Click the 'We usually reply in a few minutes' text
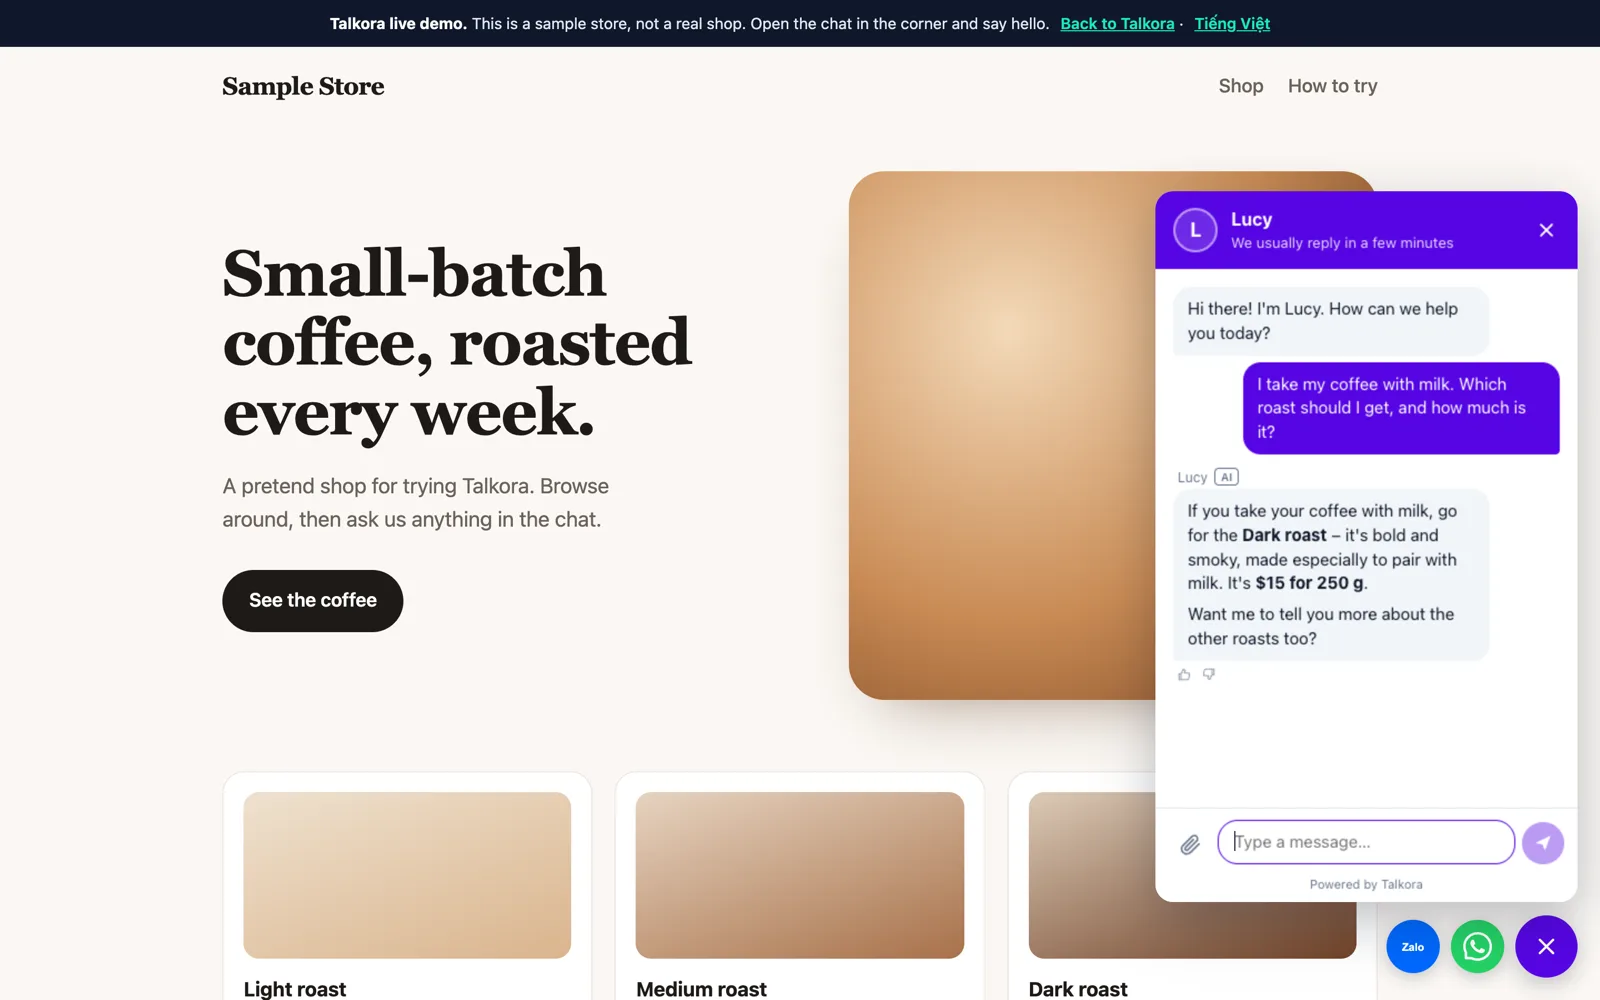Screen dimensions: 1600x1000 [x=1342, y=243]
